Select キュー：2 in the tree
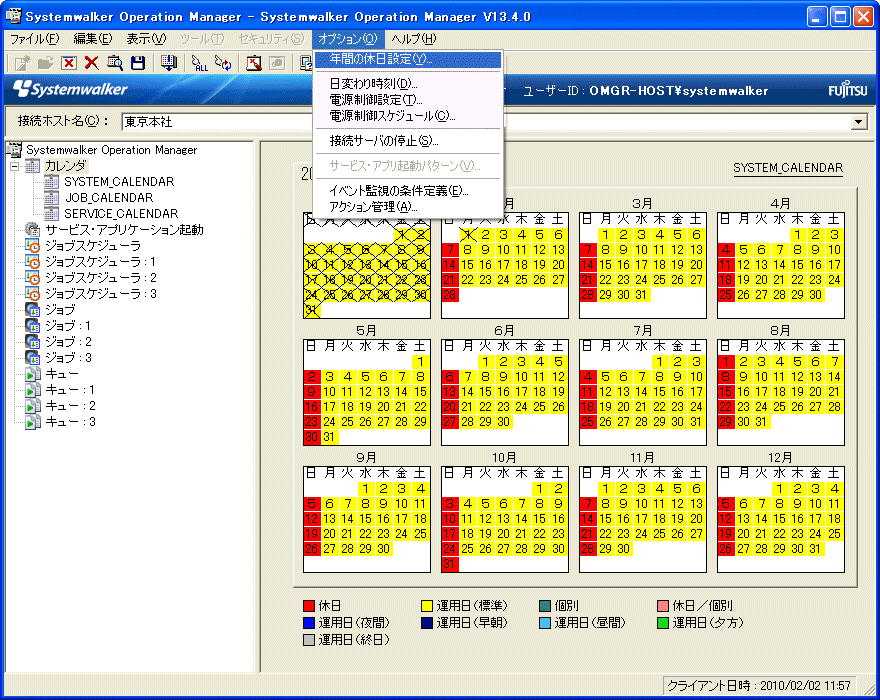 pyautogui.click(x=70, y=406)
